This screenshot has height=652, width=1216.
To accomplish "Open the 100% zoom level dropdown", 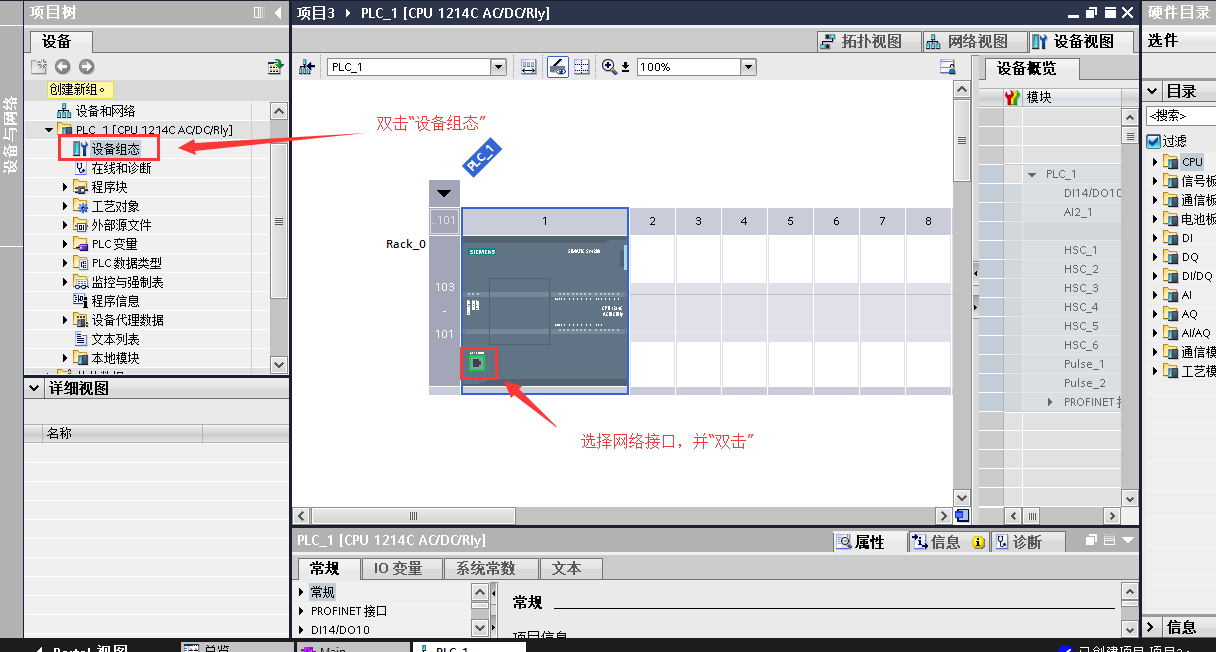I will tap(748, 67).
